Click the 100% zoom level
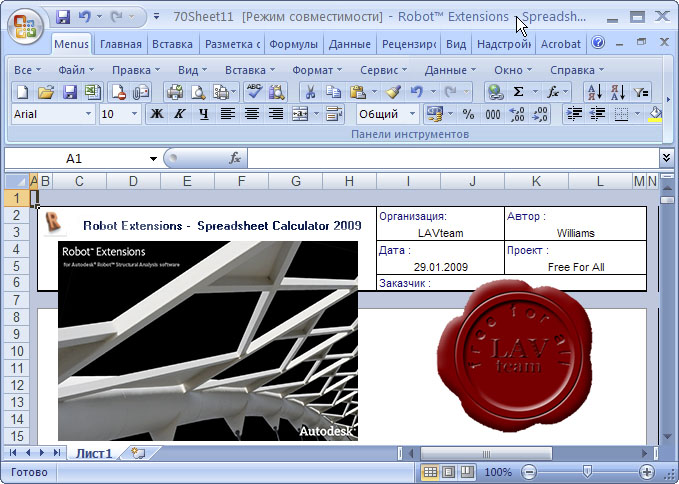Viewport: 679px width, 484px height. point(498,472)
